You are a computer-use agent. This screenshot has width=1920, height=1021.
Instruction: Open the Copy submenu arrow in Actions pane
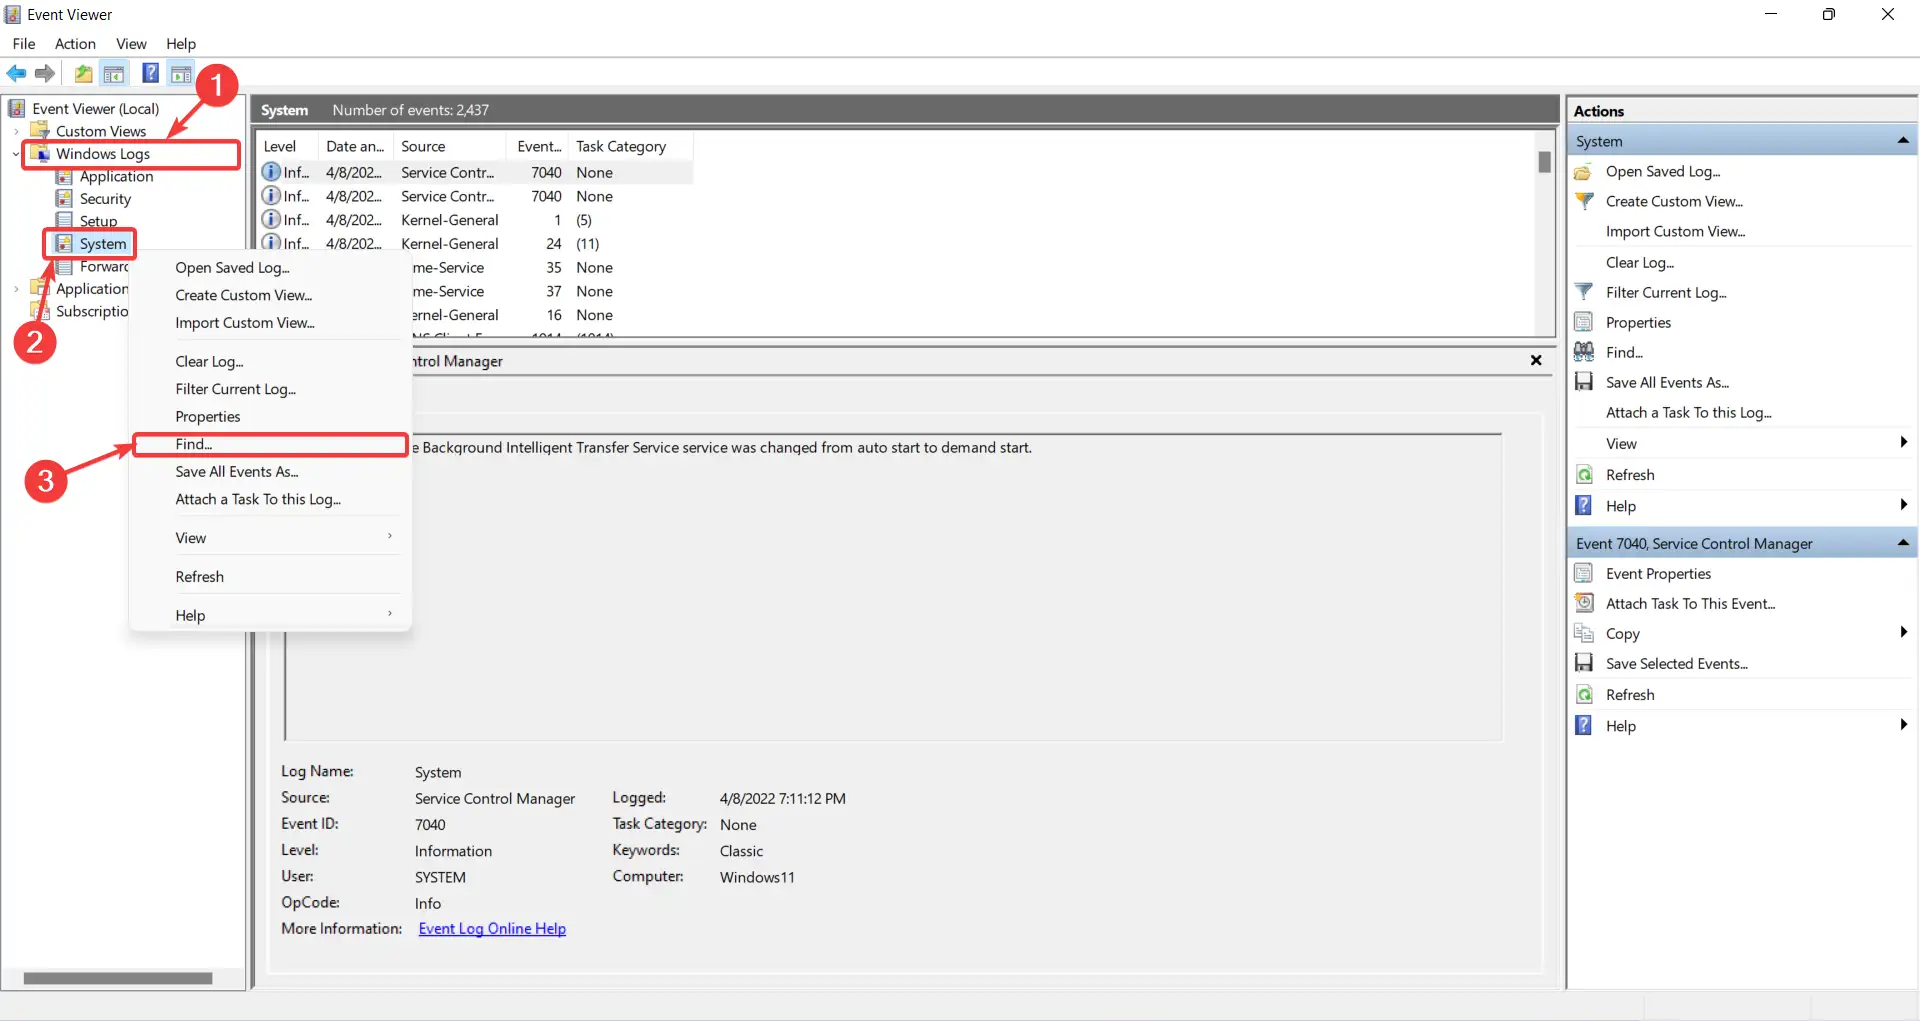click(1903, 633)
